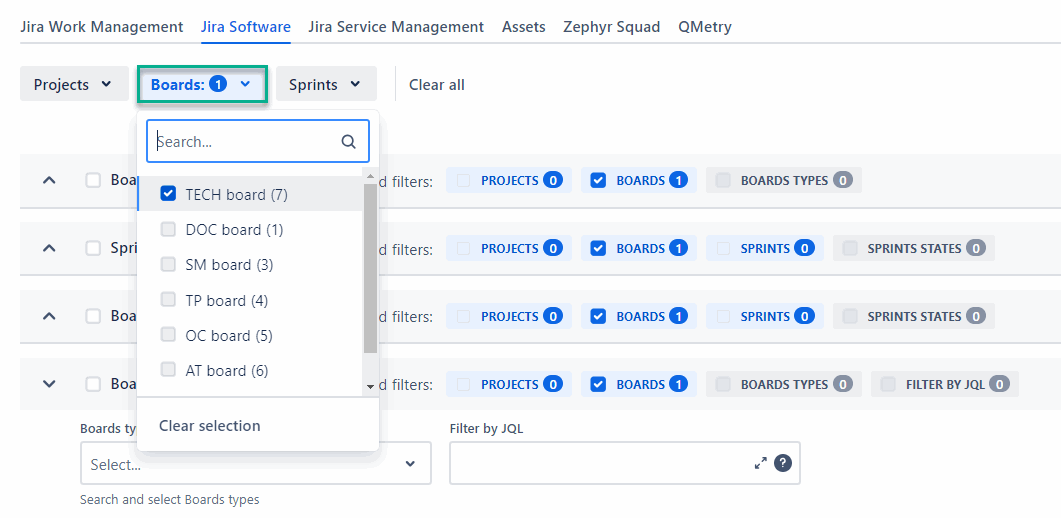Switch to the Jira Service Management tab
1061x518 pixels.
tap(396, 27)
